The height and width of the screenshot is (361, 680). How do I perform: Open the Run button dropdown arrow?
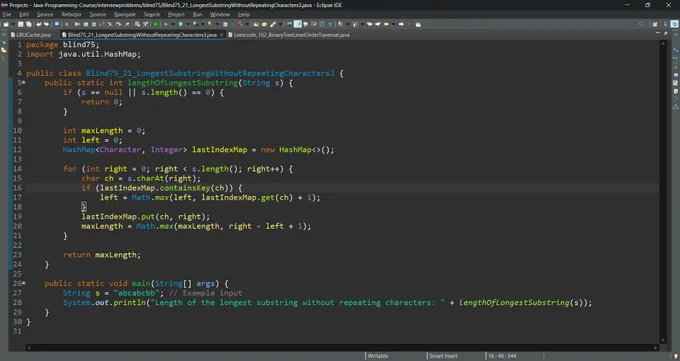(188, 24)
